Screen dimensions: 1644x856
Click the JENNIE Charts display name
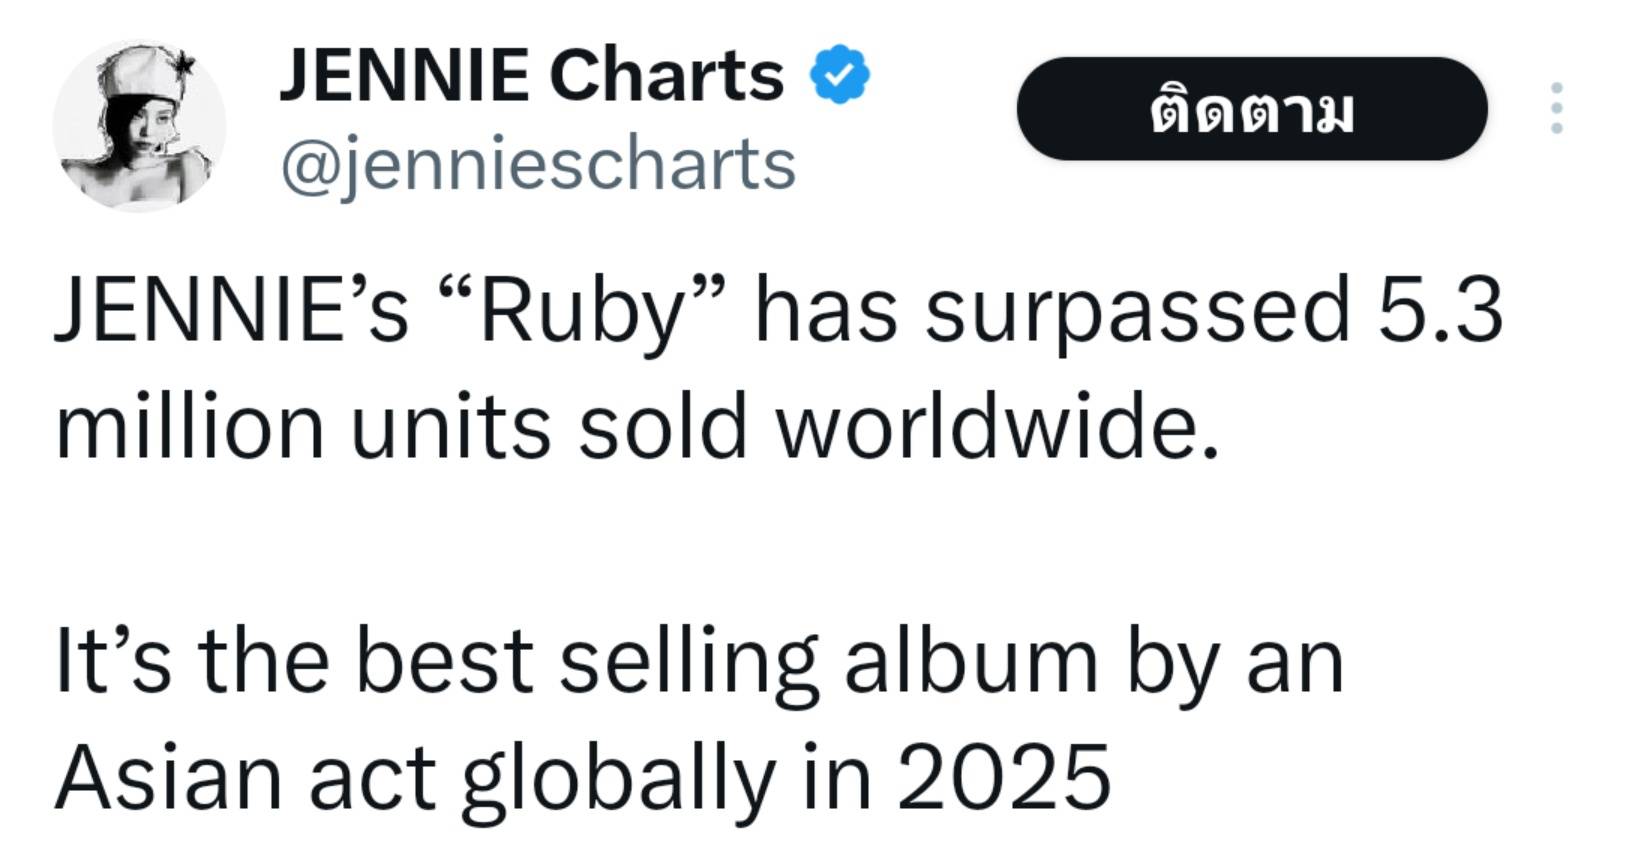(x=531, y=75)
